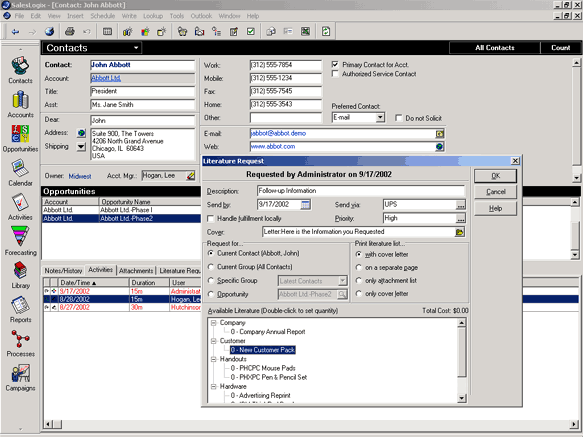The image size is (583, 437).
Task: Toggle Primary Contact for Acct. checkbox
Action: [x=335, y=64]
